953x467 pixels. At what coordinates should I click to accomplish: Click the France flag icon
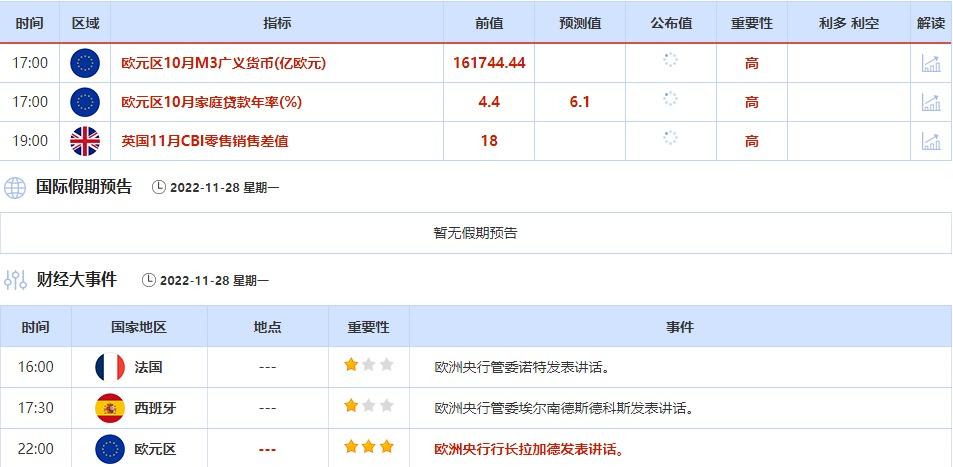click(110, 367)
